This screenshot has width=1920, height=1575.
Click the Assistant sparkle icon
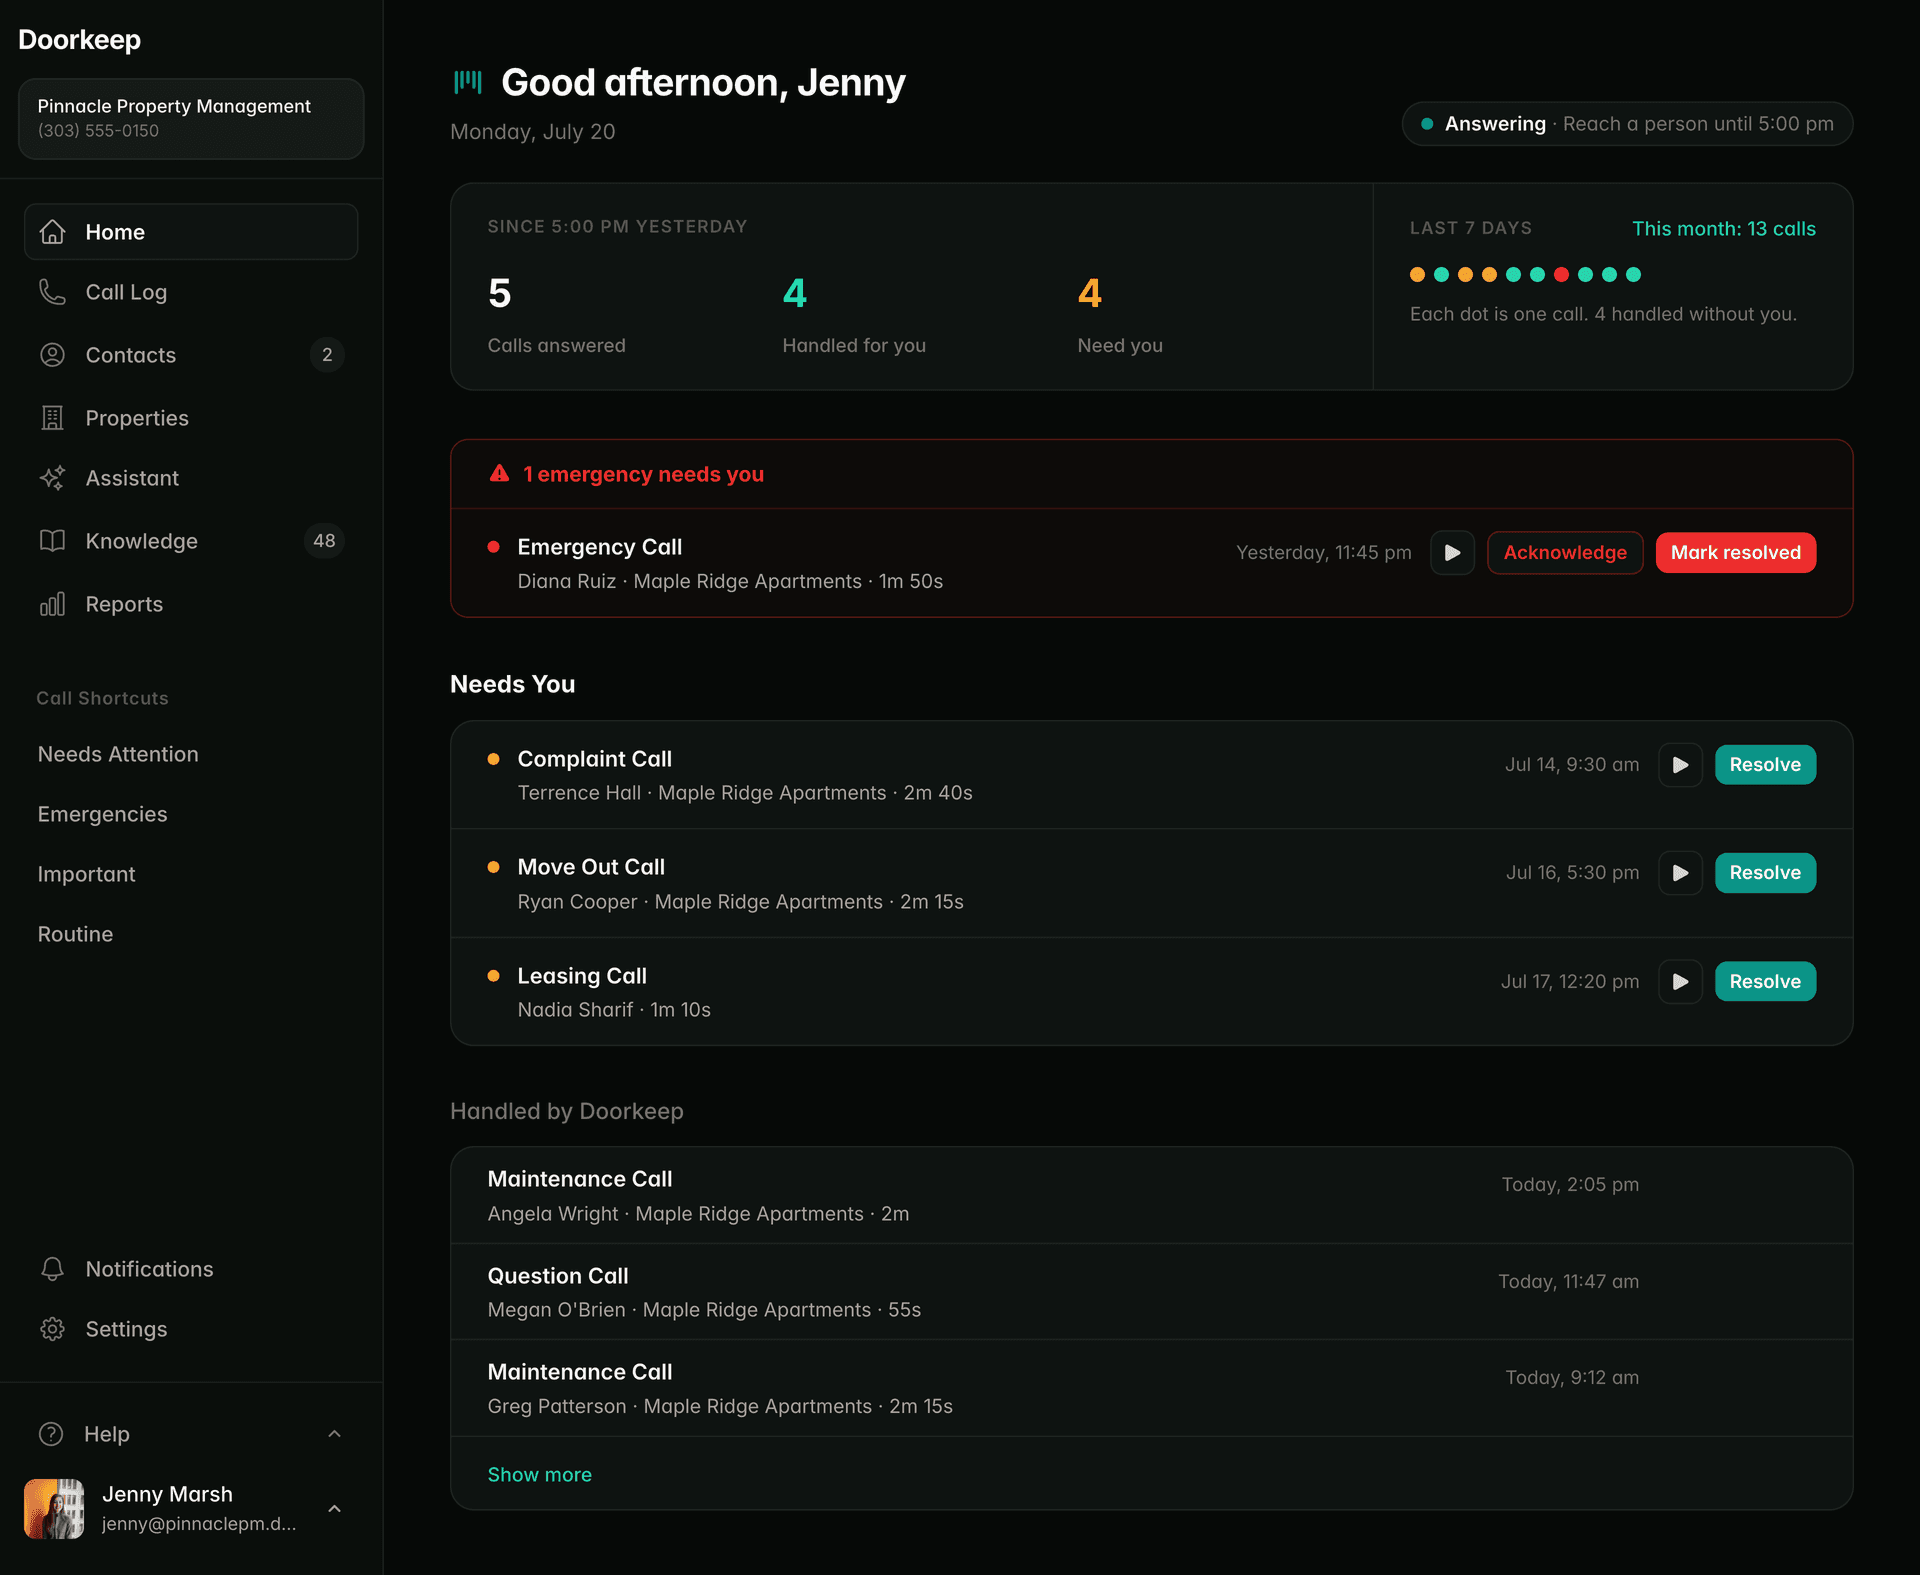click(52, 478)
